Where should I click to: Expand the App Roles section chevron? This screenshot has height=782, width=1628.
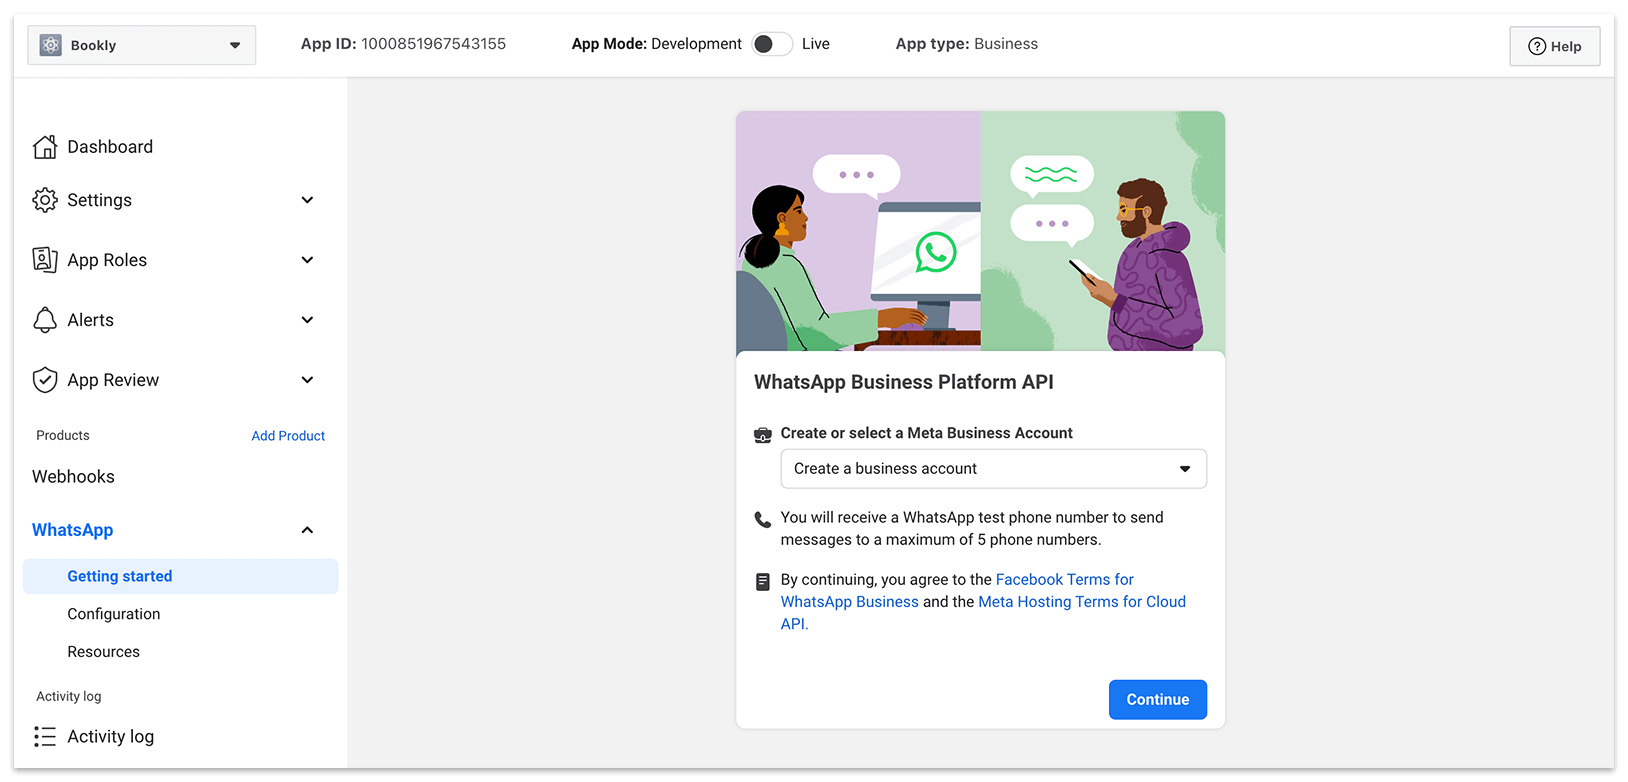pos(308,260)
